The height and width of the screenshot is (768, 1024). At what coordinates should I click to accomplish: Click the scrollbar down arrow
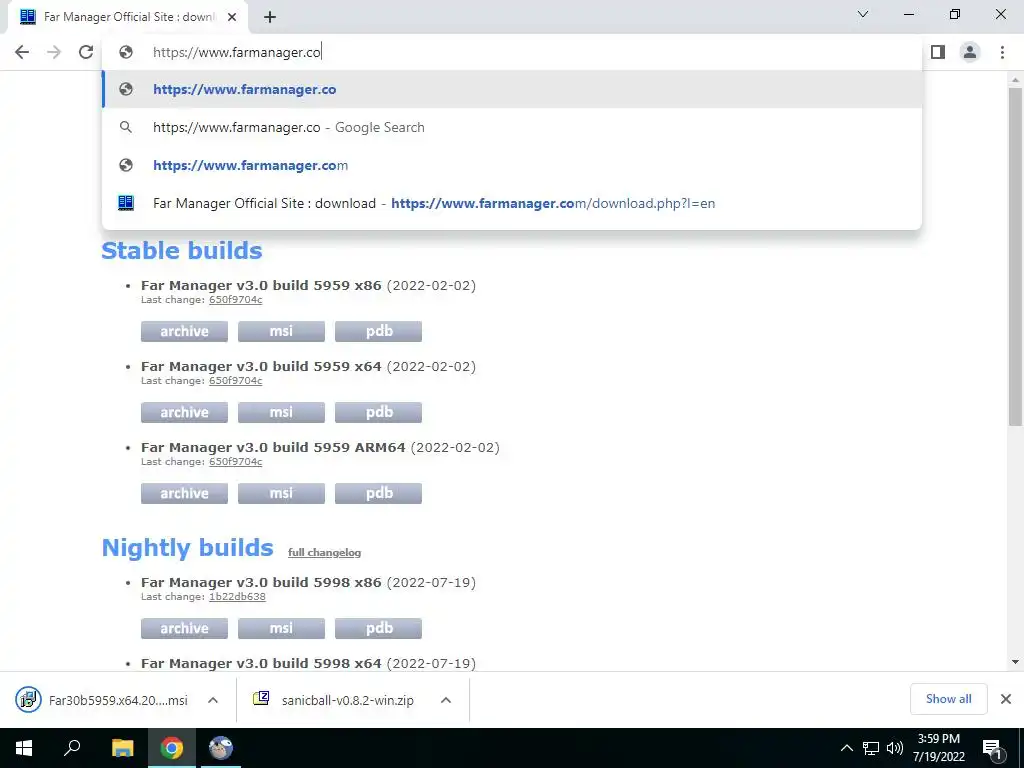[x=1016, y=662]
